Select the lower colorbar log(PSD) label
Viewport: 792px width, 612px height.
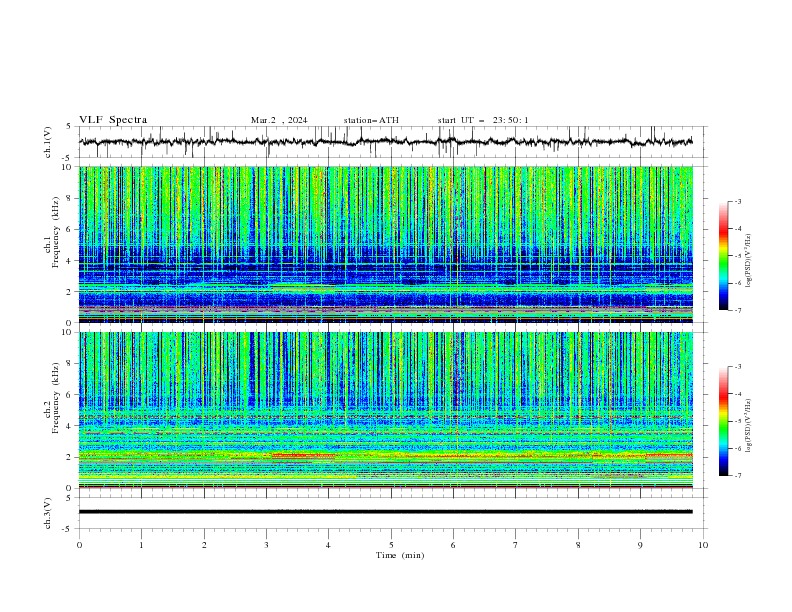coord(748,426)
